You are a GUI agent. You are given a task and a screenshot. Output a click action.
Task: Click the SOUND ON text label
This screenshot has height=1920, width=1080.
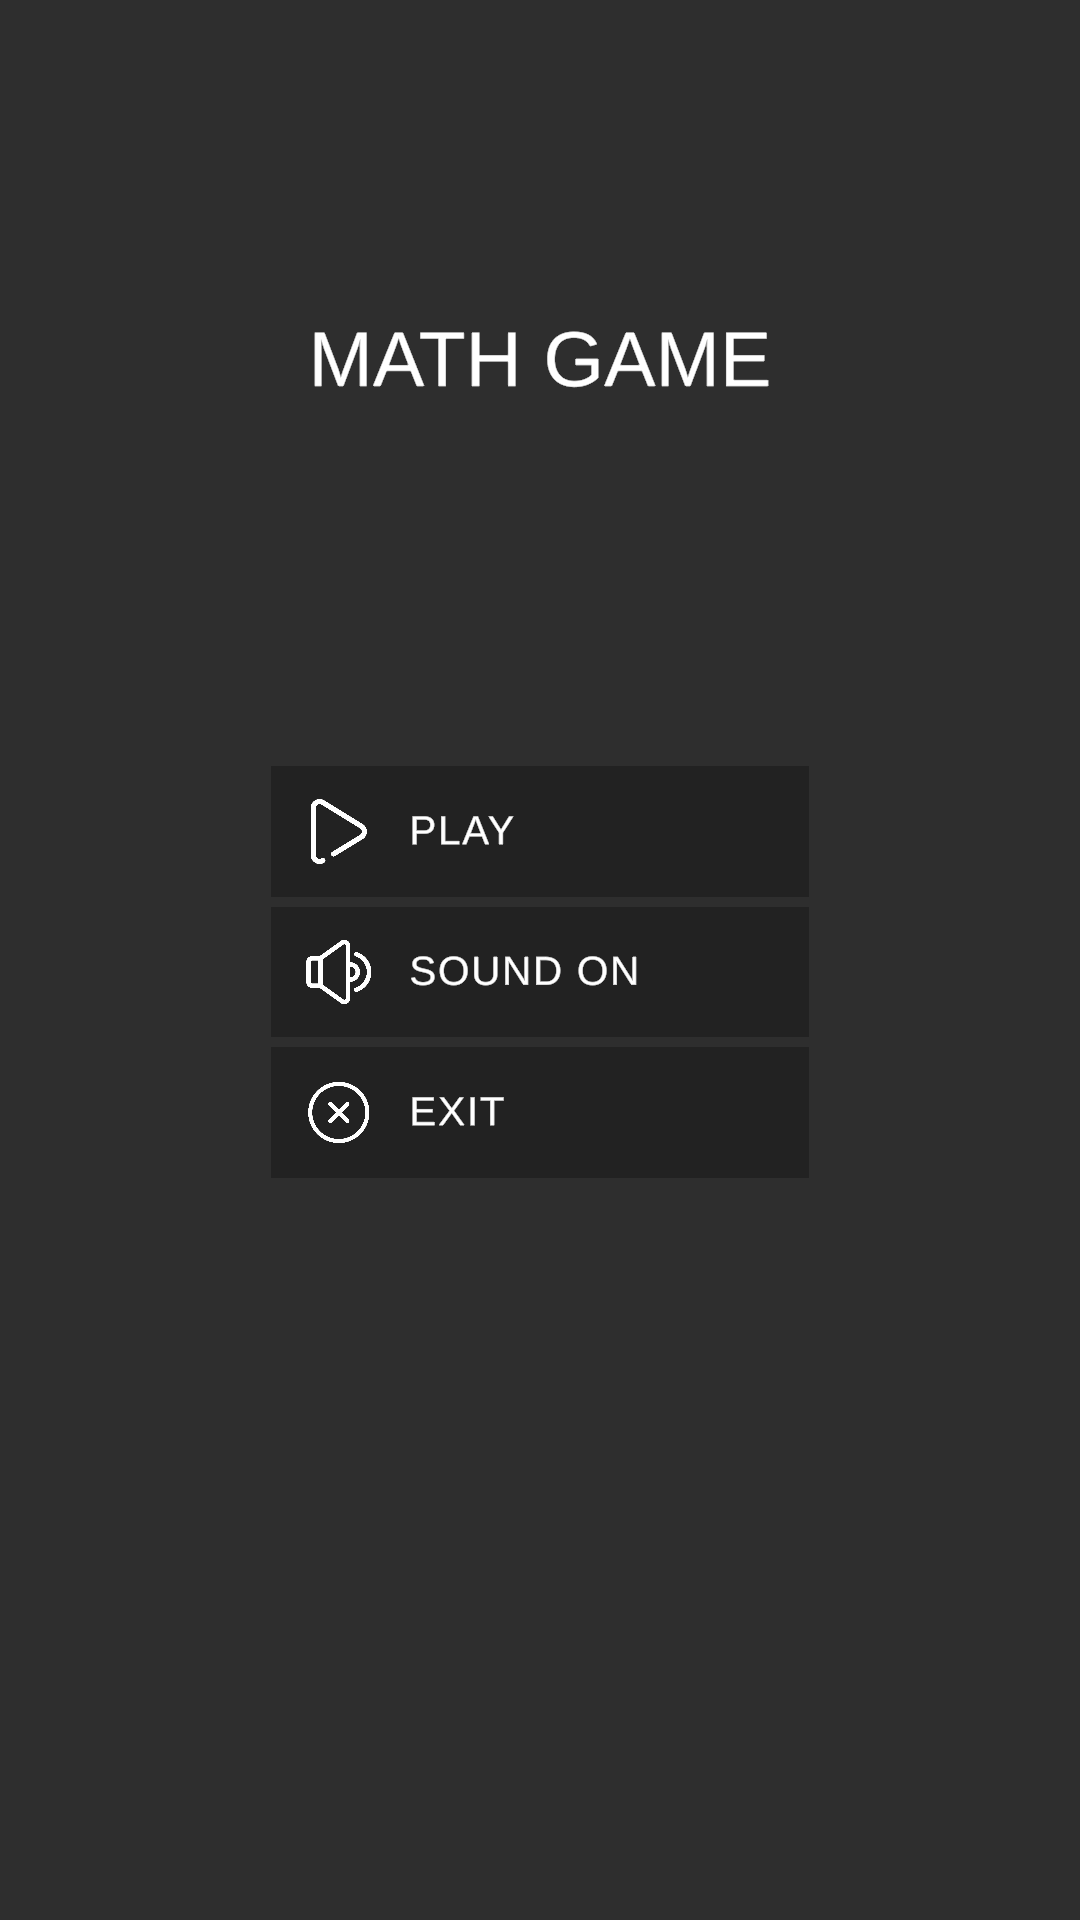(x=524, y=971)
